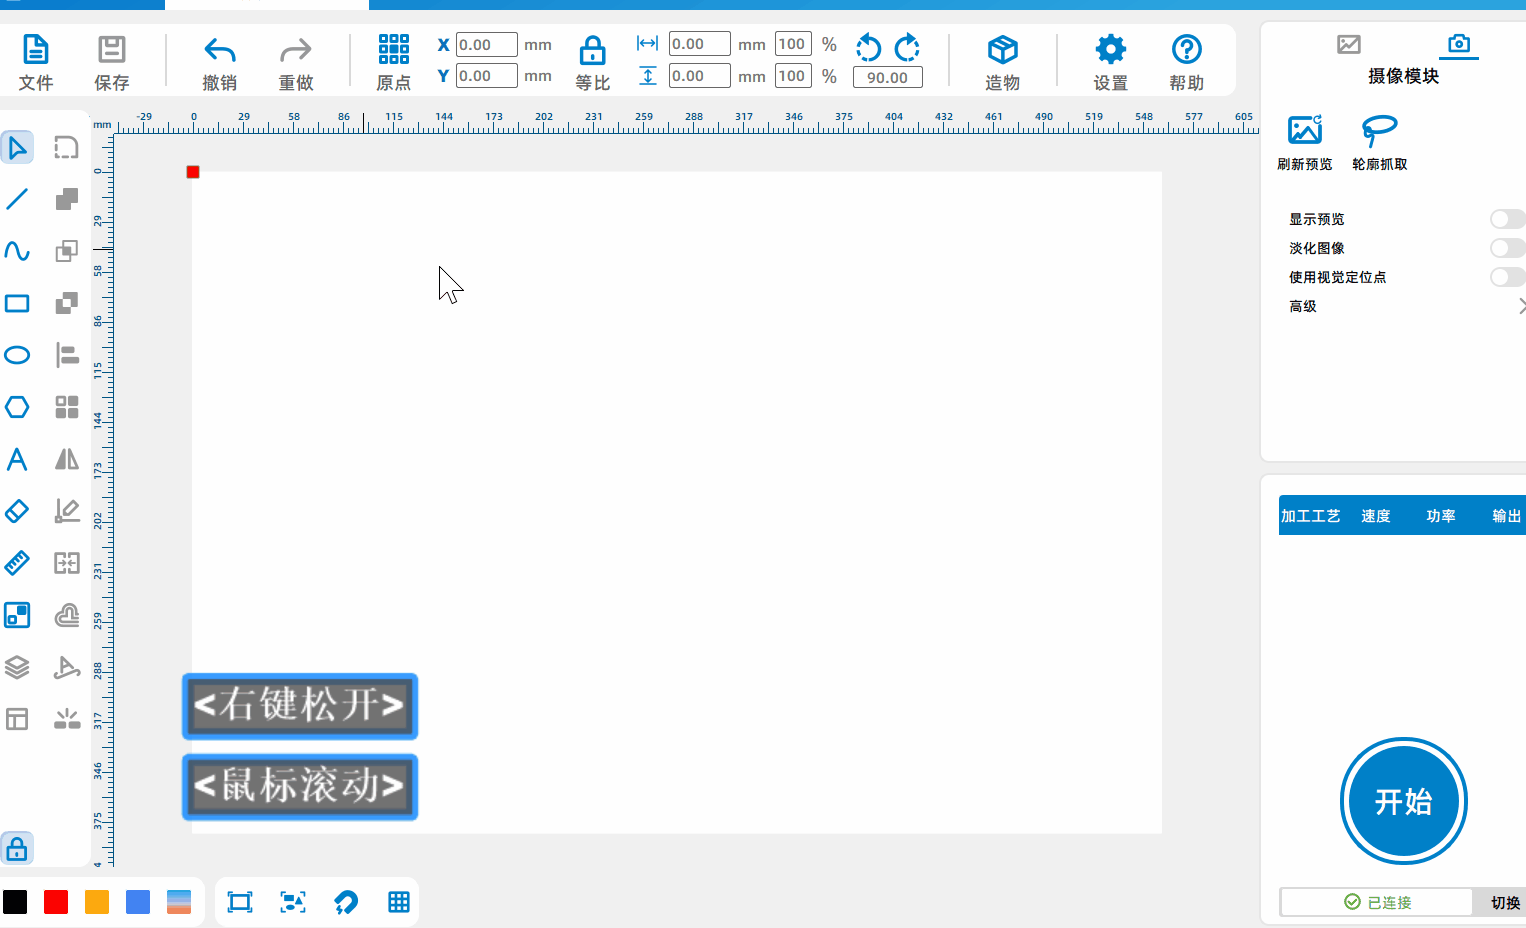Select the ruler measure tool
Screen dimensions: 1526x928
17,563
